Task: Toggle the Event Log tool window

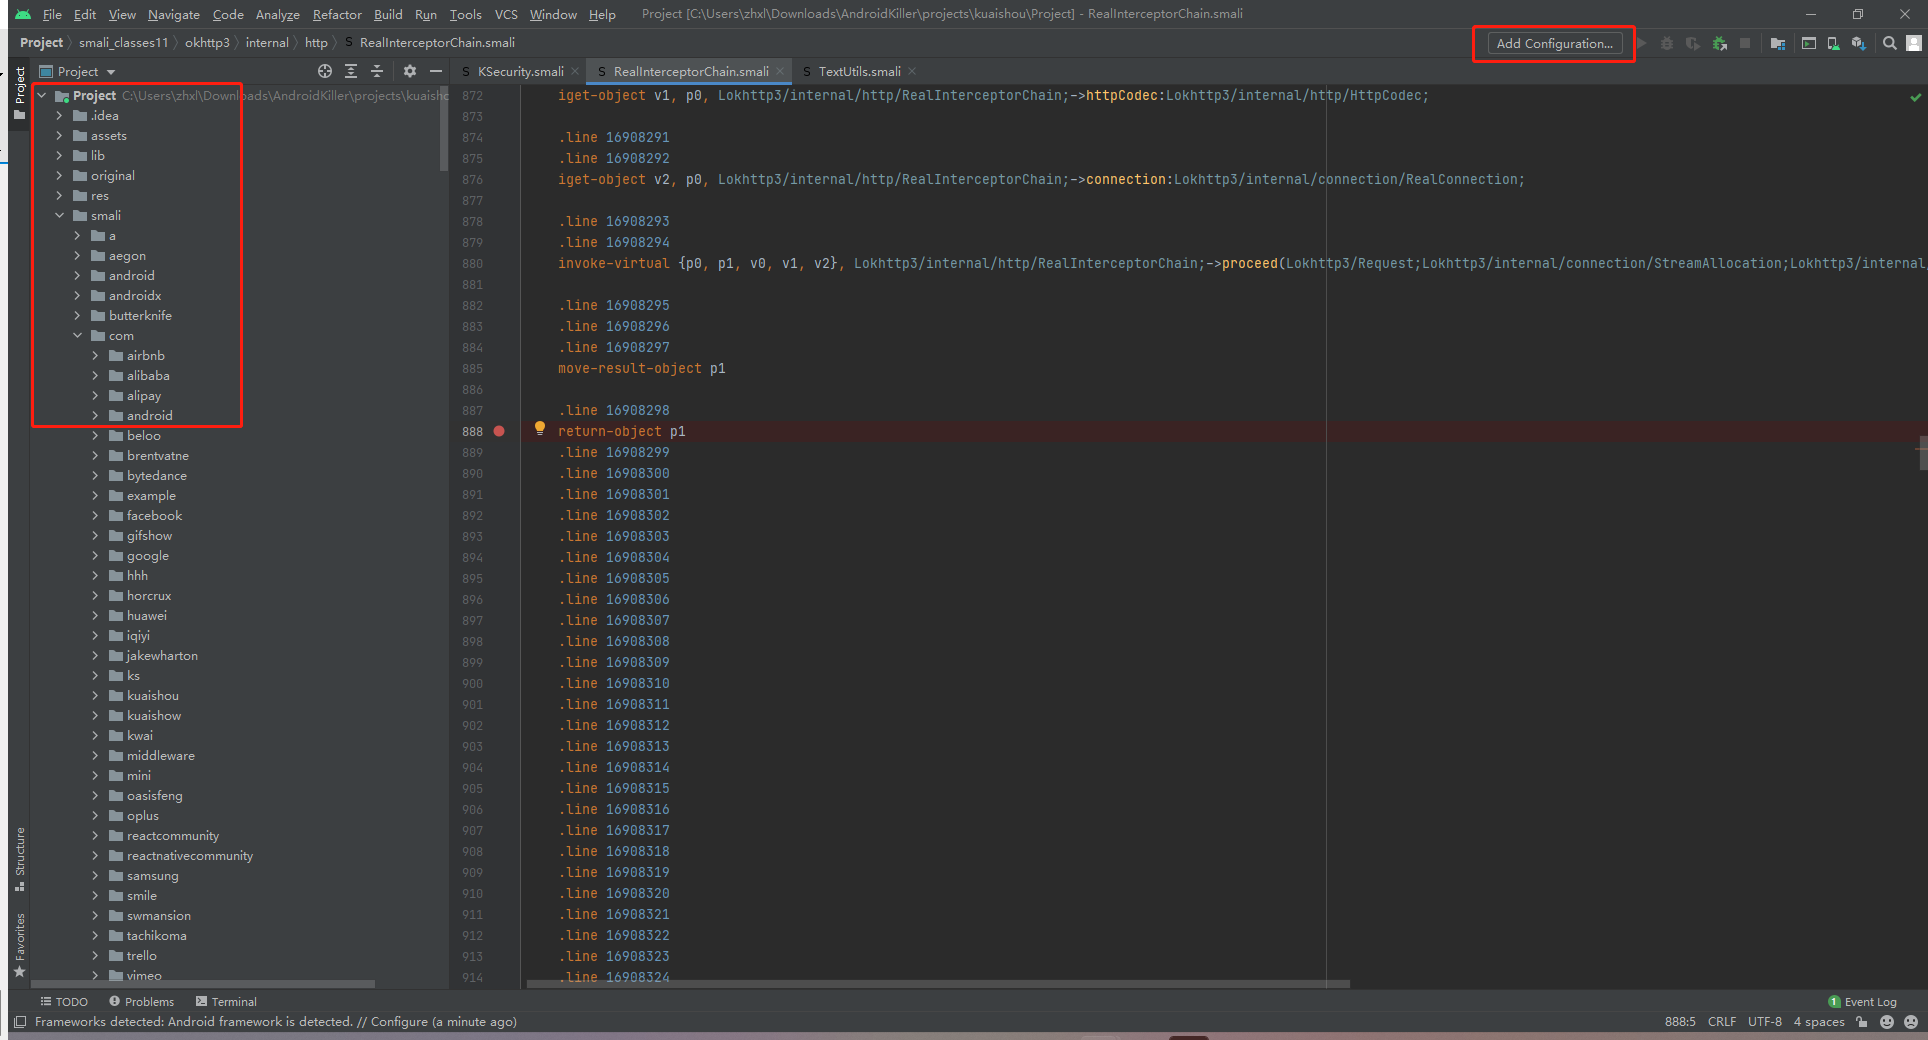Action: [x=1862, y=1001]
